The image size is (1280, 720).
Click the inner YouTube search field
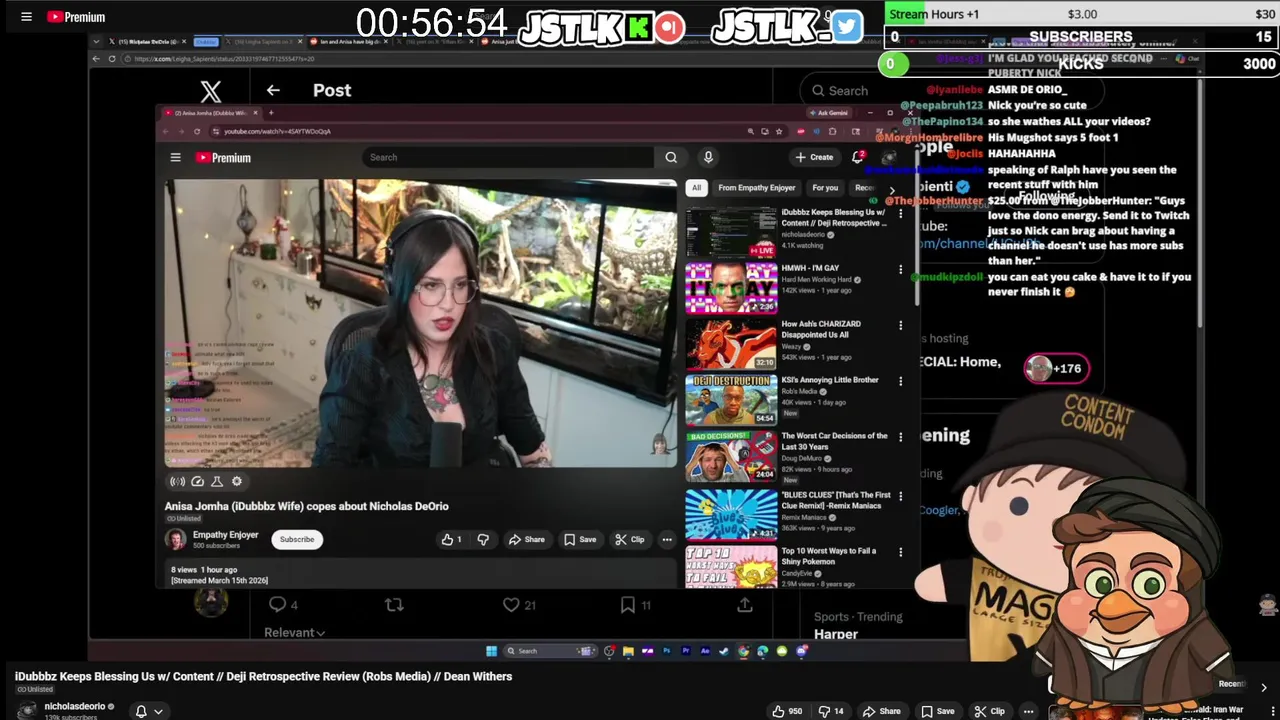point(510,157)
